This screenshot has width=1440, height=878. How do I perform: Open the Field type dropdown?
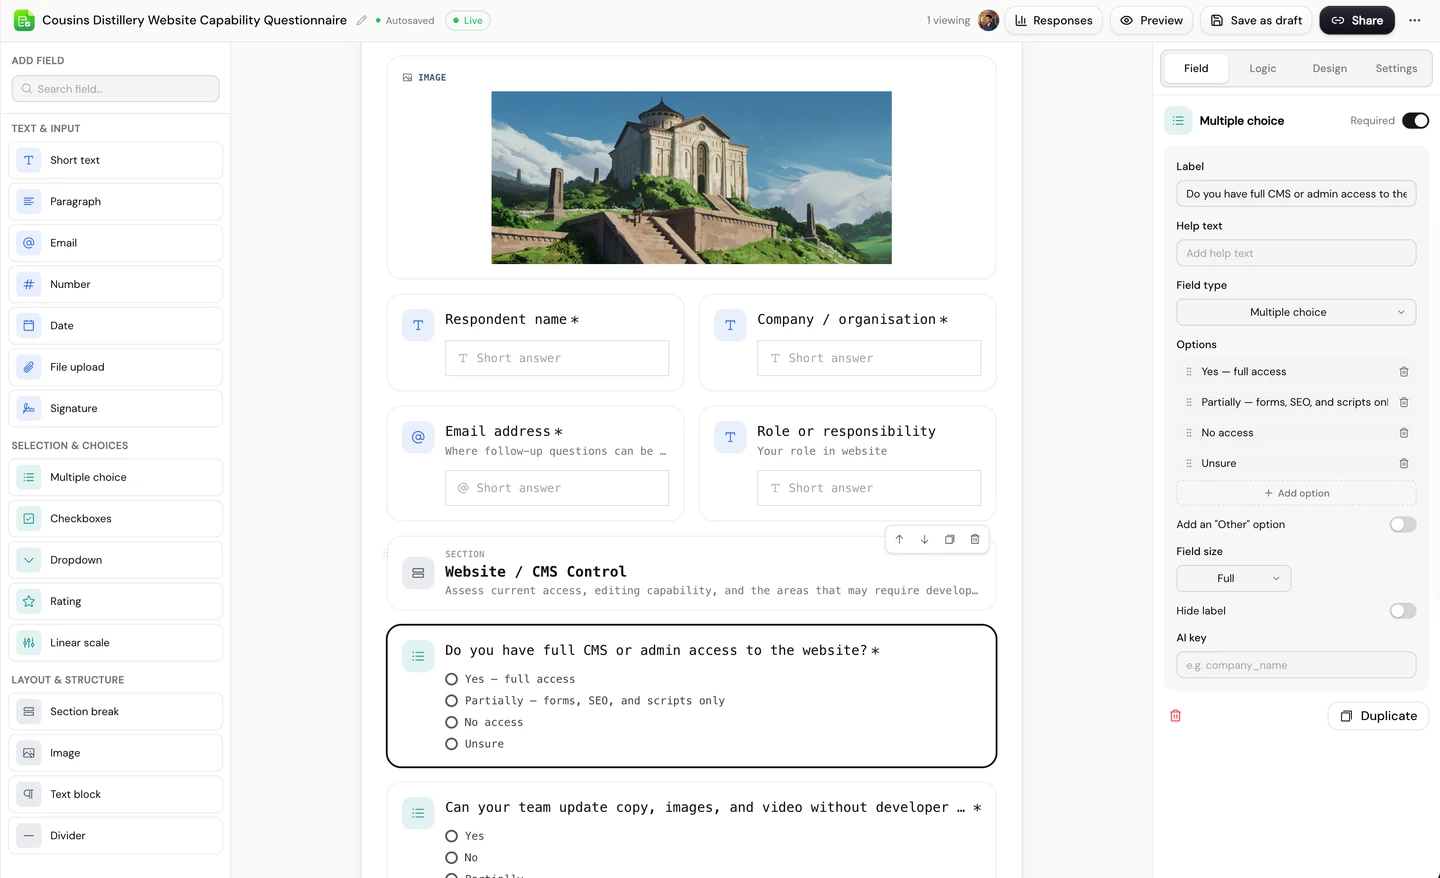(x=1296, y=312)
